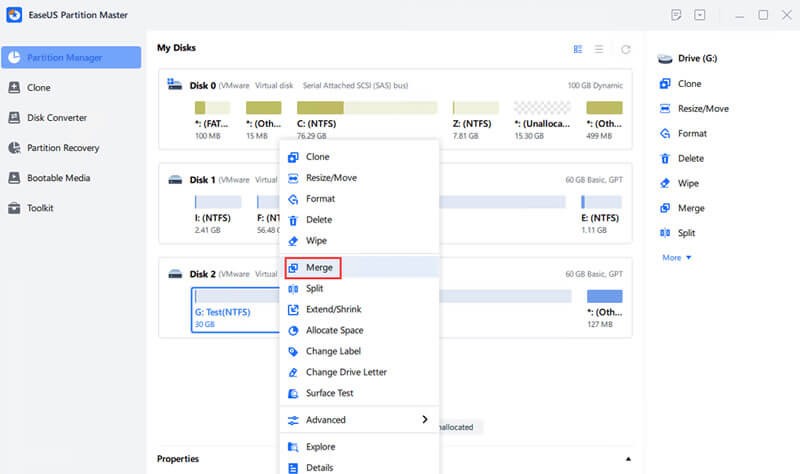Choose Split in the context menu

[359, 288]
